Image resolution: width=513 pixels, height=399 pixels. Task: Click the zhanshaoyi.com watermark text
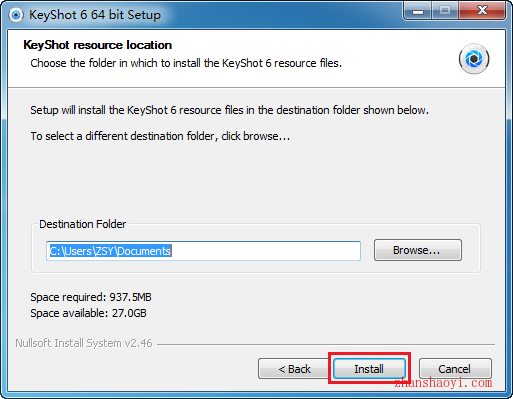tap(443, 383)
